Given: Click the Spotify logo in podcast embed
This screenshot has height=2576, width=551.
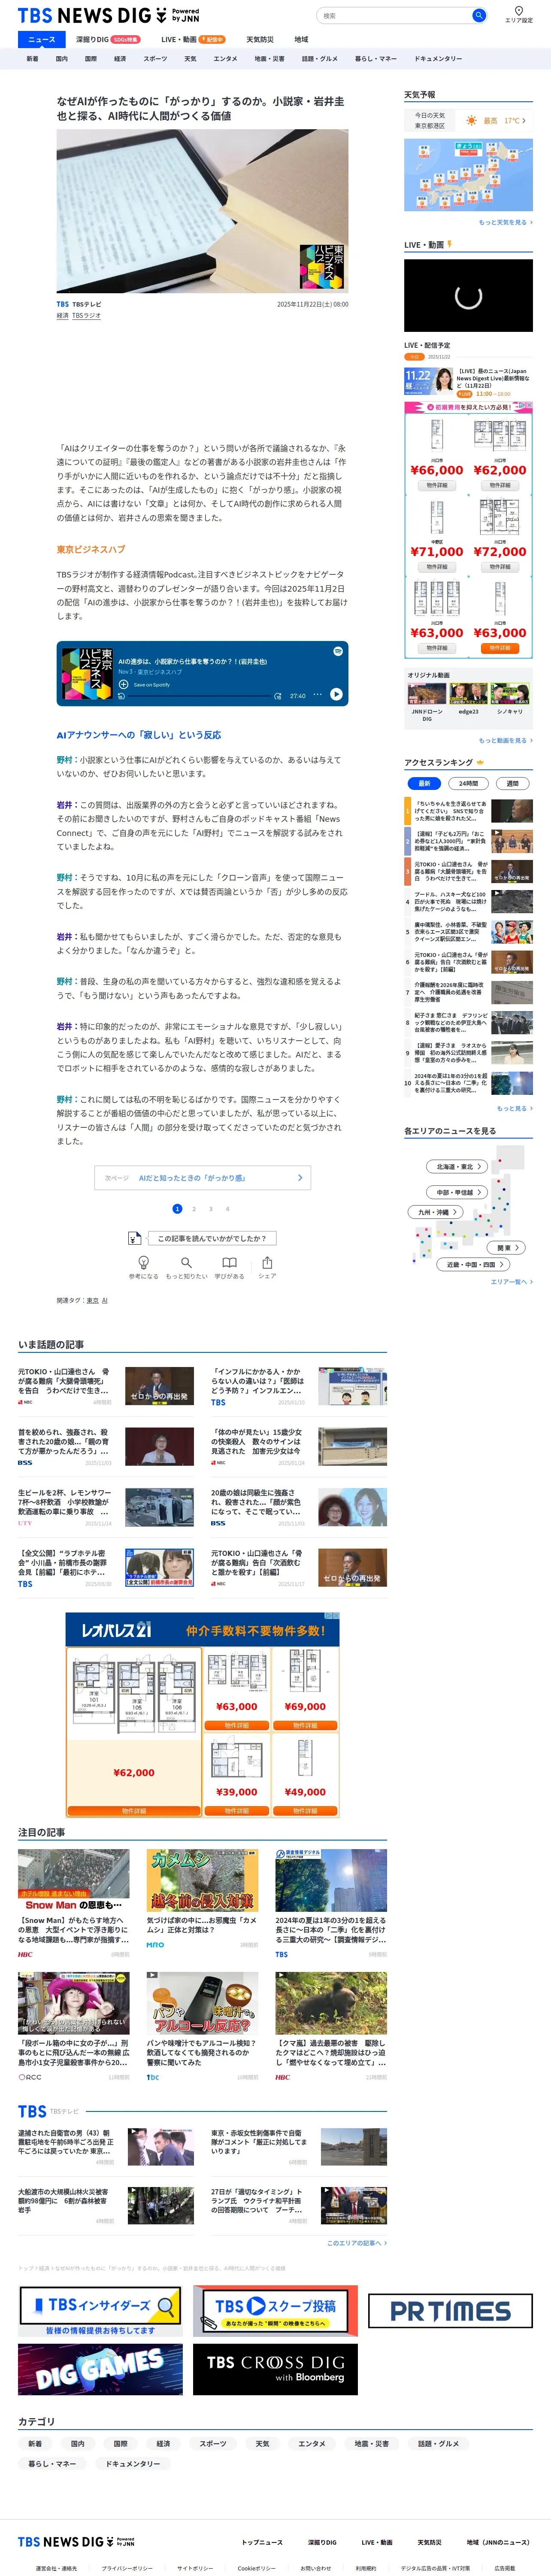Looking at the screenshot, I should [338, 651].
